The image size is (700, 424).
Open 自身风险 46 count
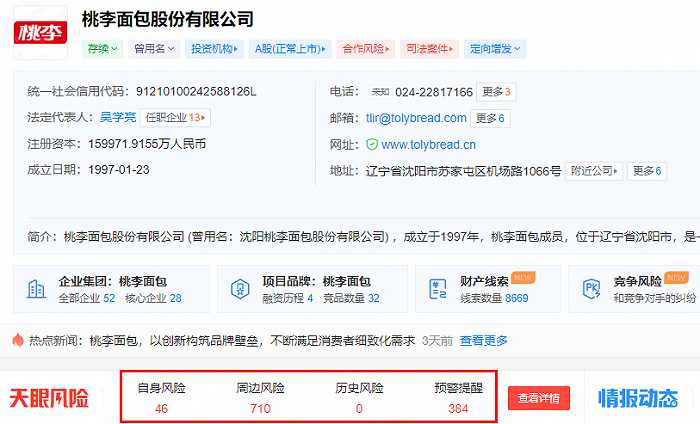161,408
